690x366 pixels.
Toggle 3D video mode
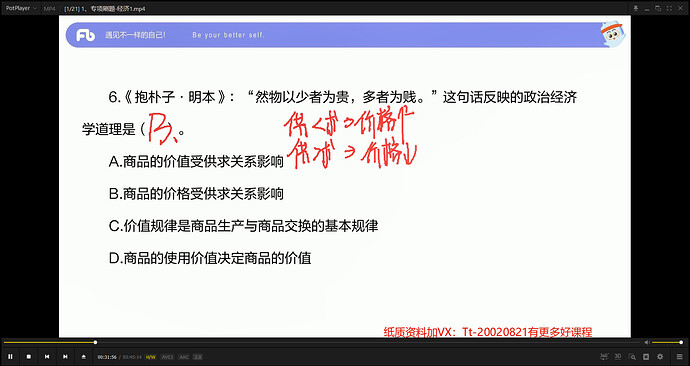point(618,356)
